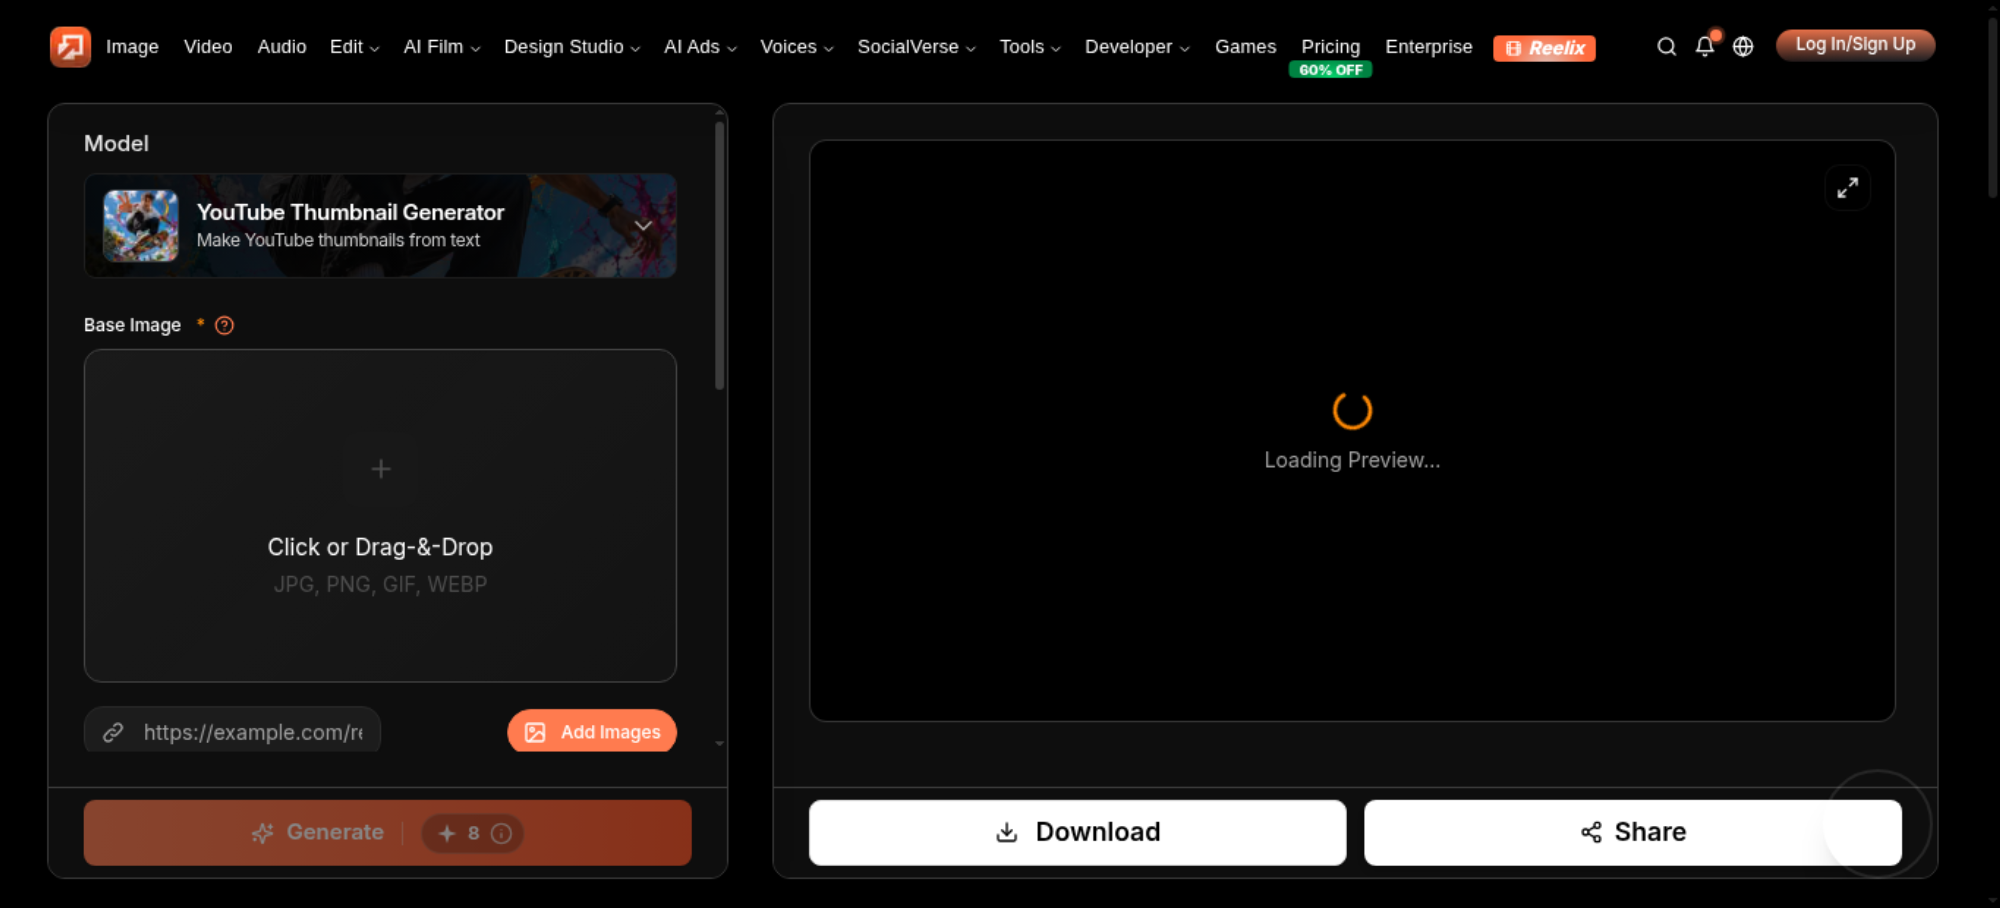Expand the AI Film menu
This screenshot has width=2000, height=908.
tap(442, 47)
